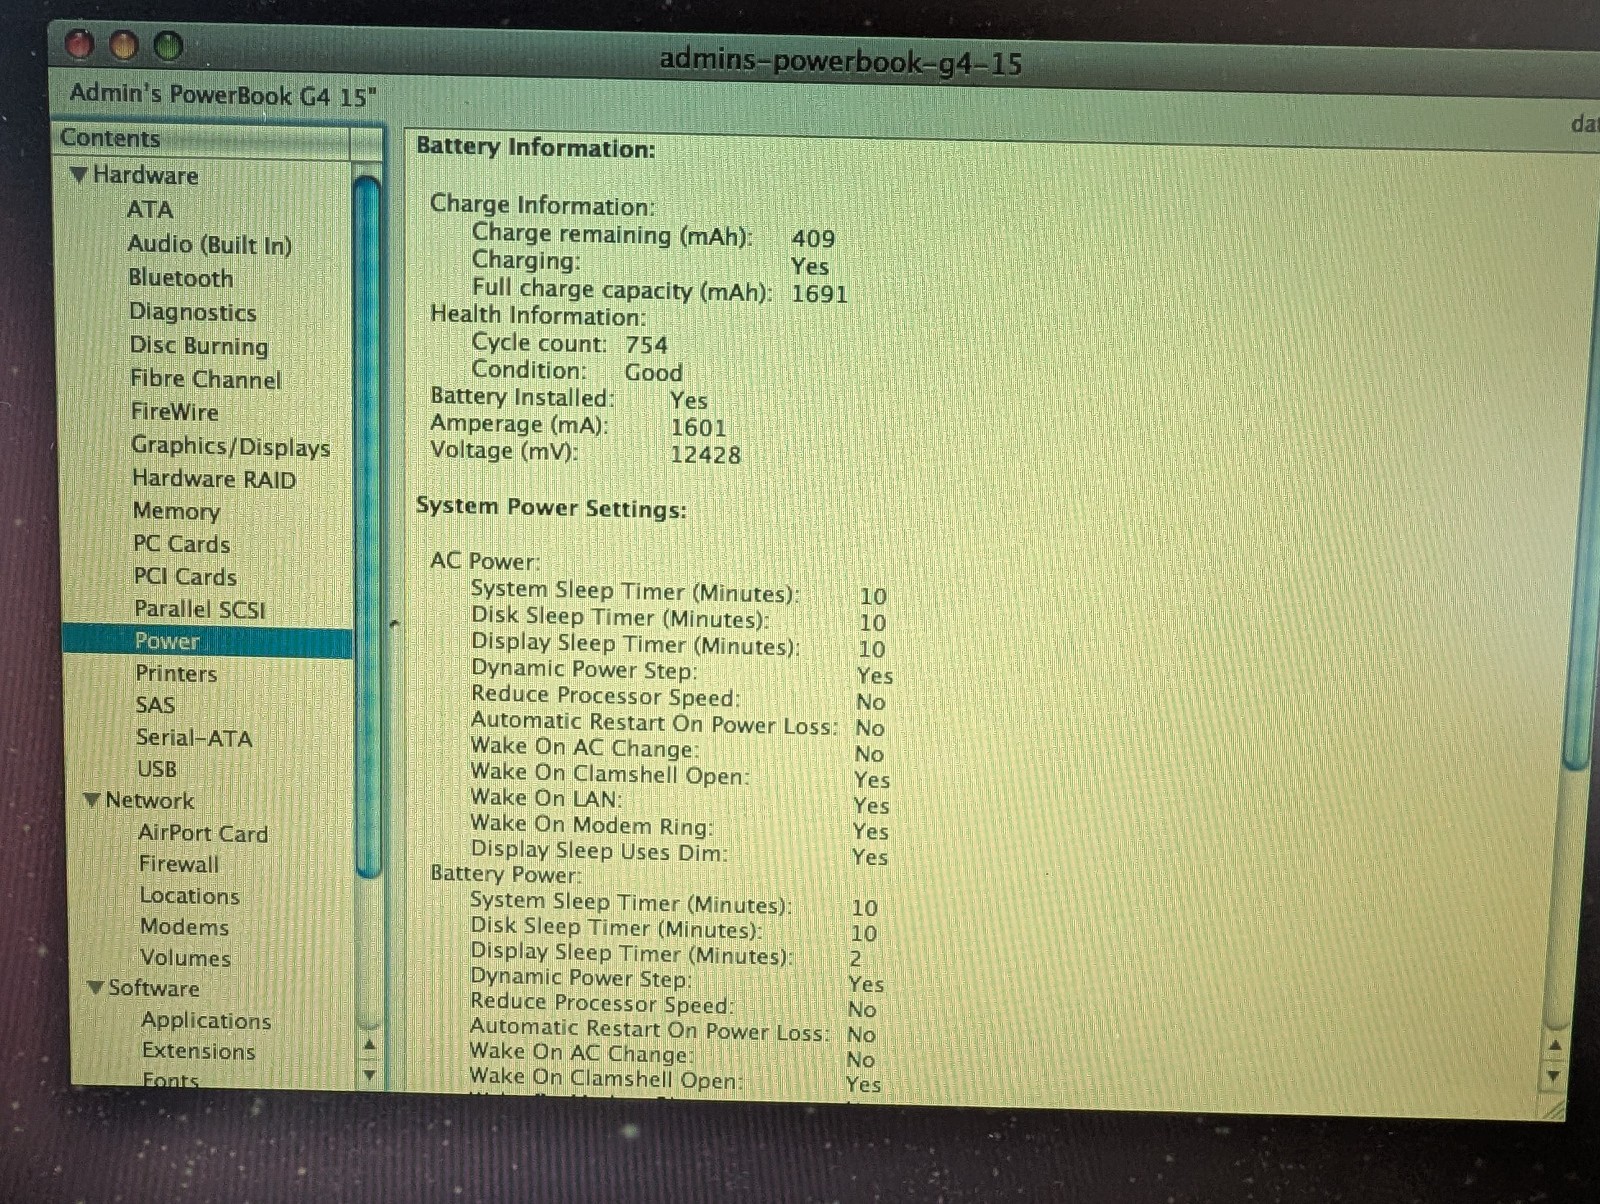Click AC Display Sleep Uses Dim row
The image size is (1600, 1204).
click(x=680, y=853)
